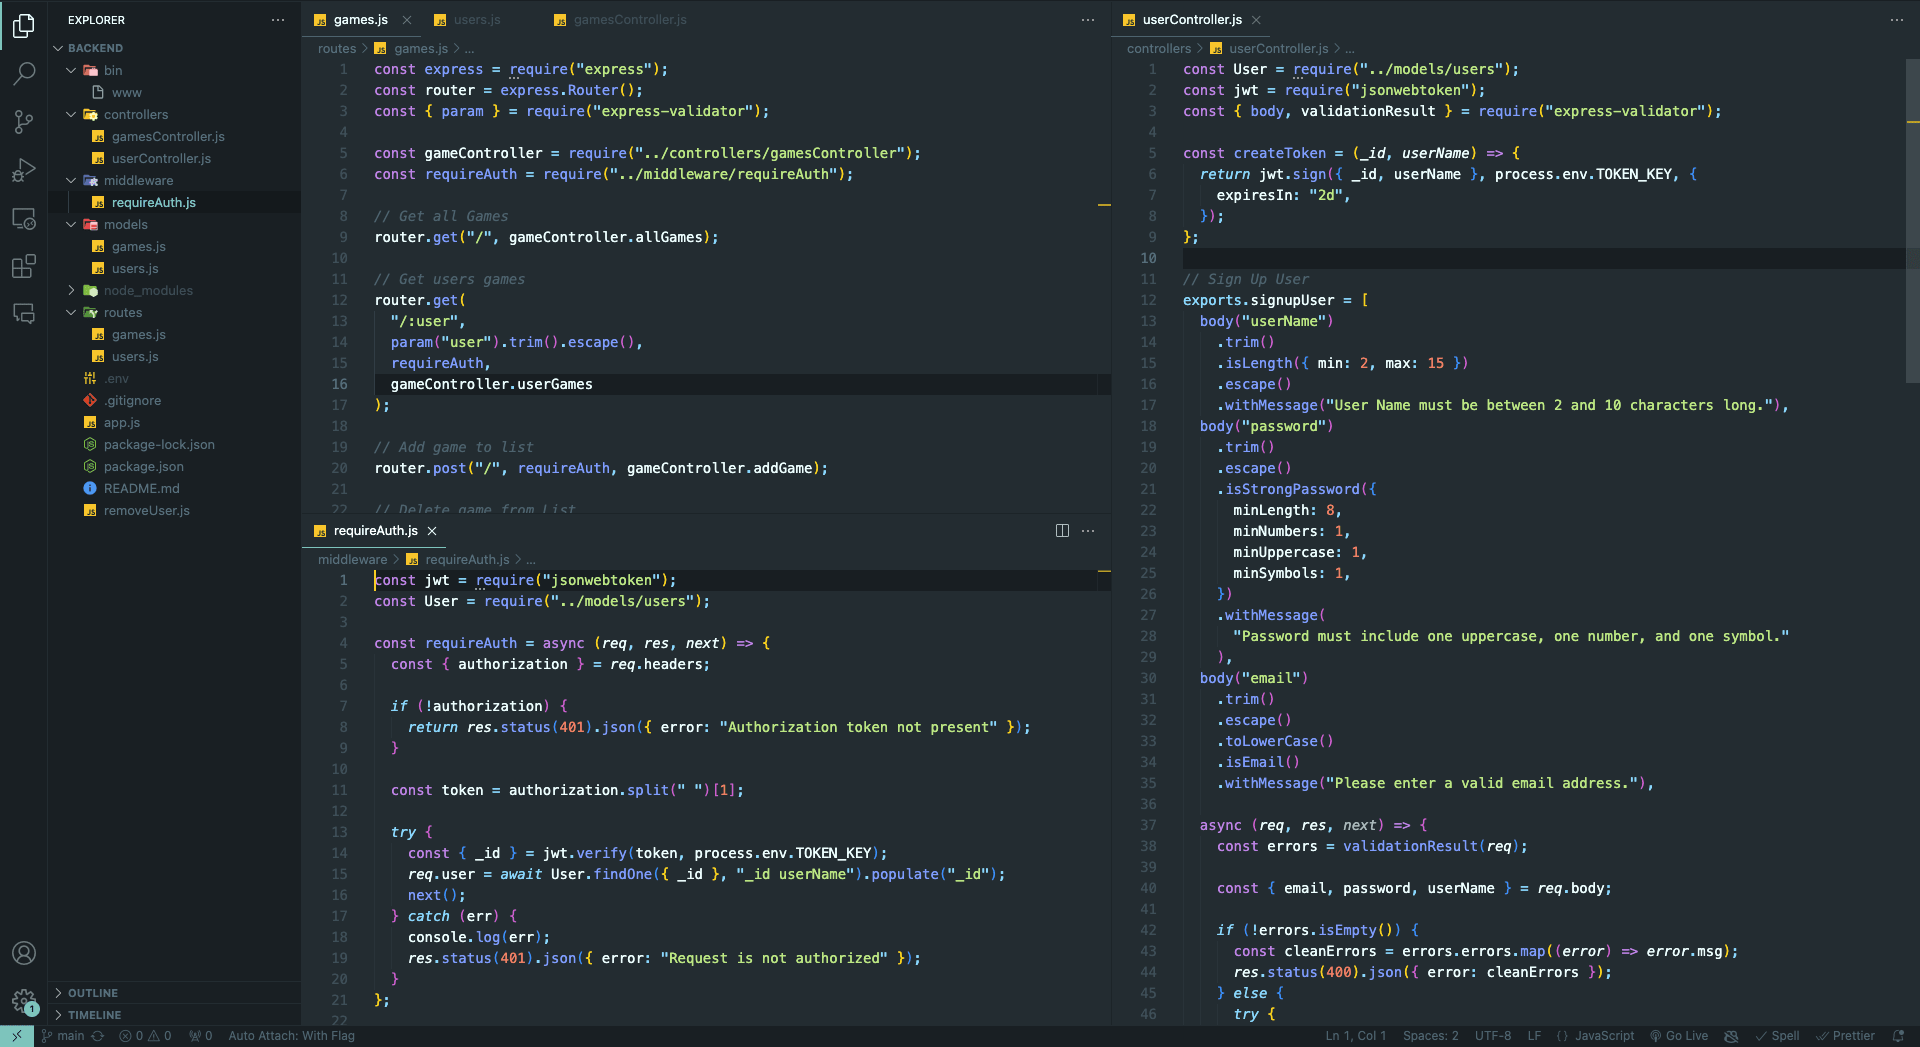Screen dimensions: 1920x1047
Task: Open Explorer views and more actions menu
Action: [278, 20]
